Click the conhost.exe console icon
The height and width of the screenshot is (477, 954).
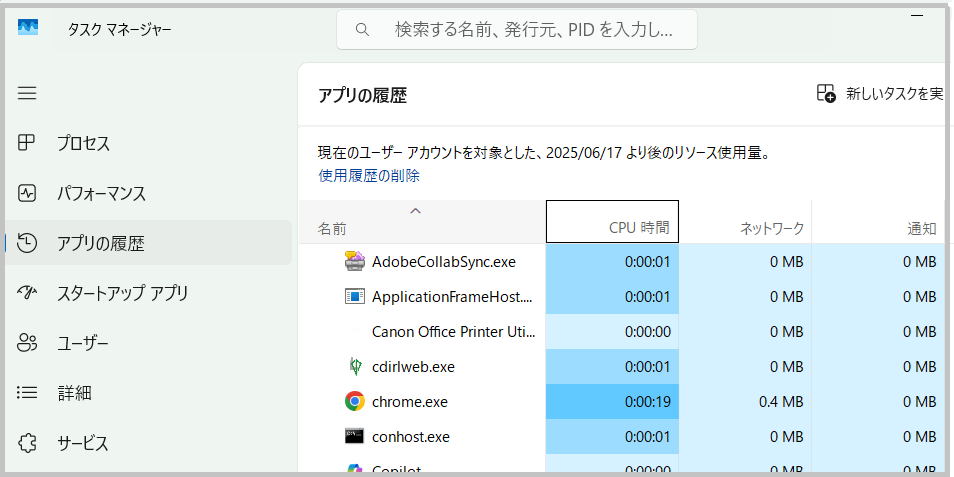(354, 436)
